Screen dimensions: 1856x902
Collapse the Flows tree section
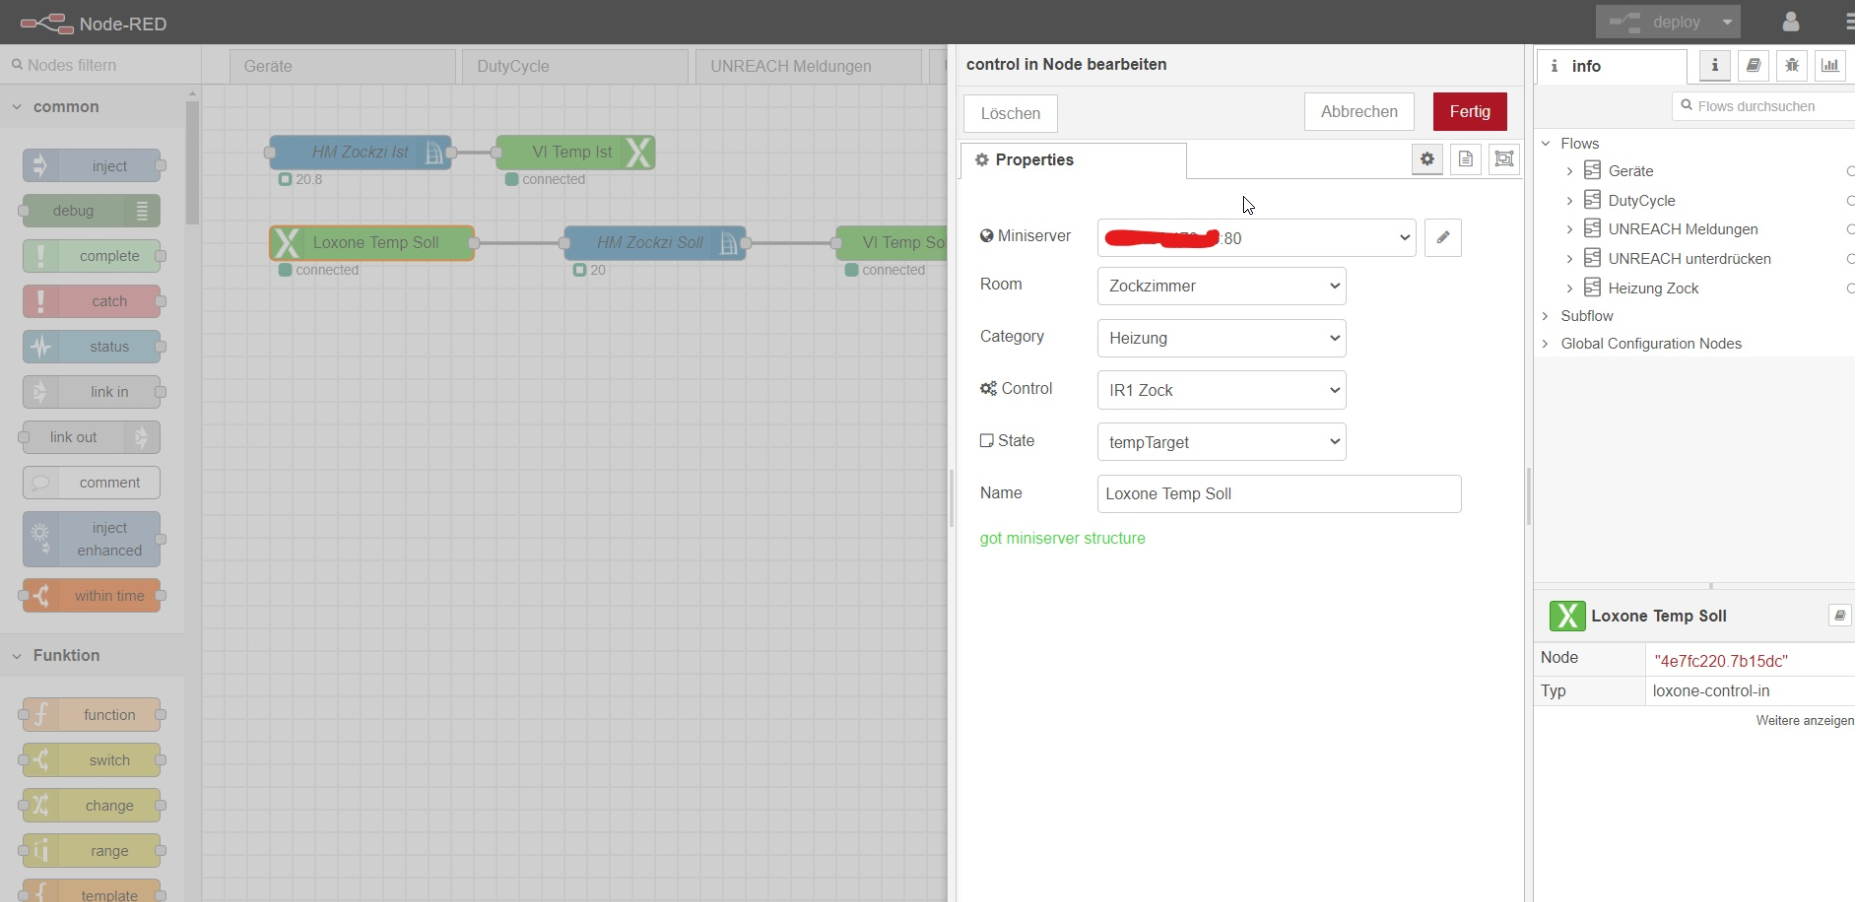(x=1546, y=144)
